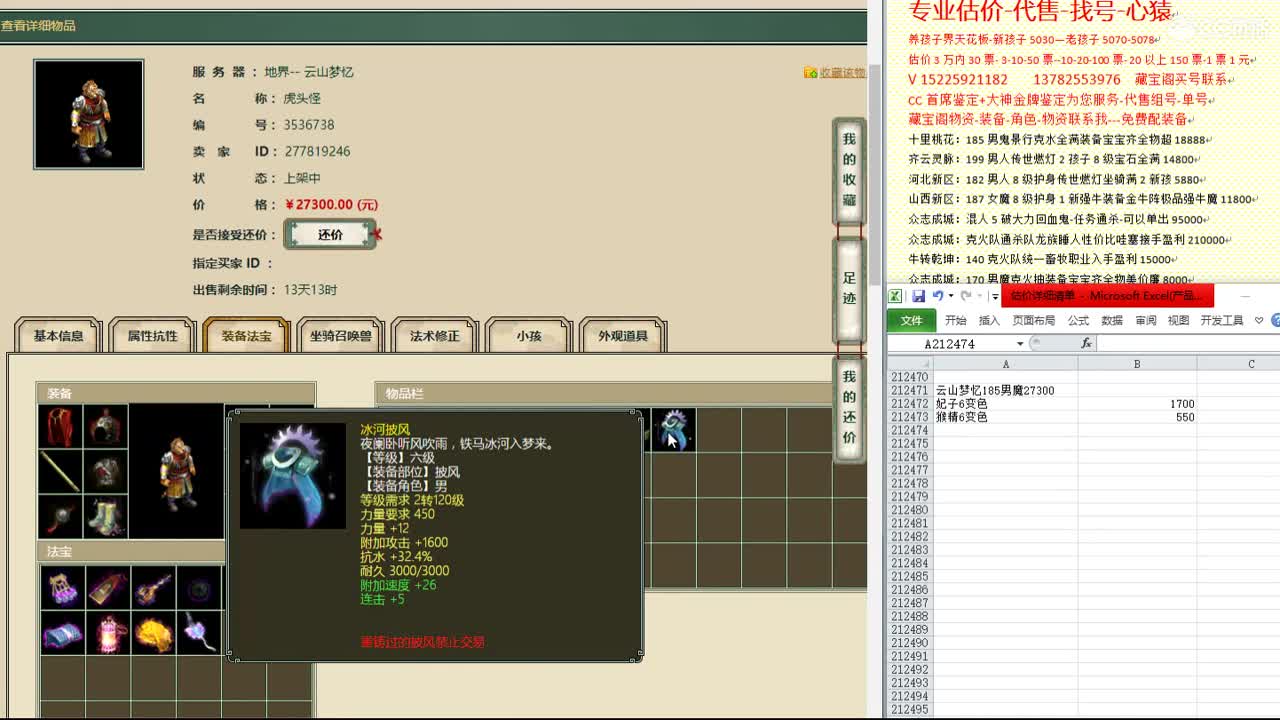Switch to the 坐骑召唤兽 tab
The height and width of the screenshot is (720, 1280).
coord(340,336)
